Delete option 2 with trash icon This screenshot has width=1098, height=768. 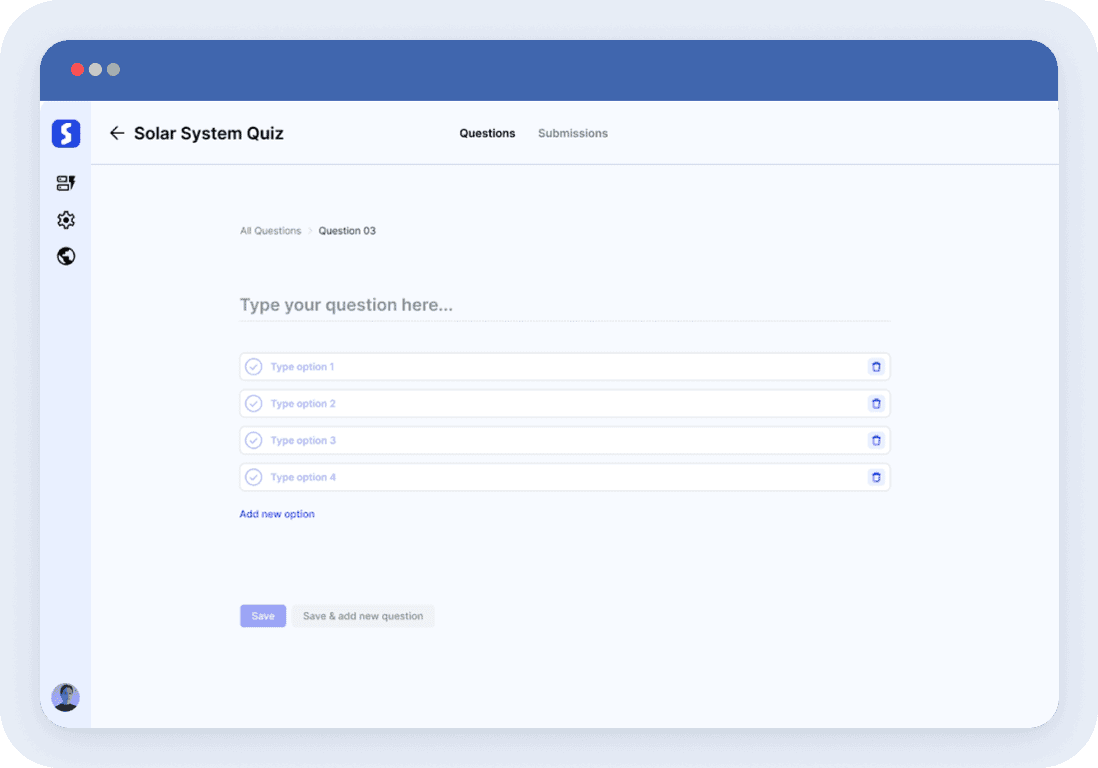[876, 404]
